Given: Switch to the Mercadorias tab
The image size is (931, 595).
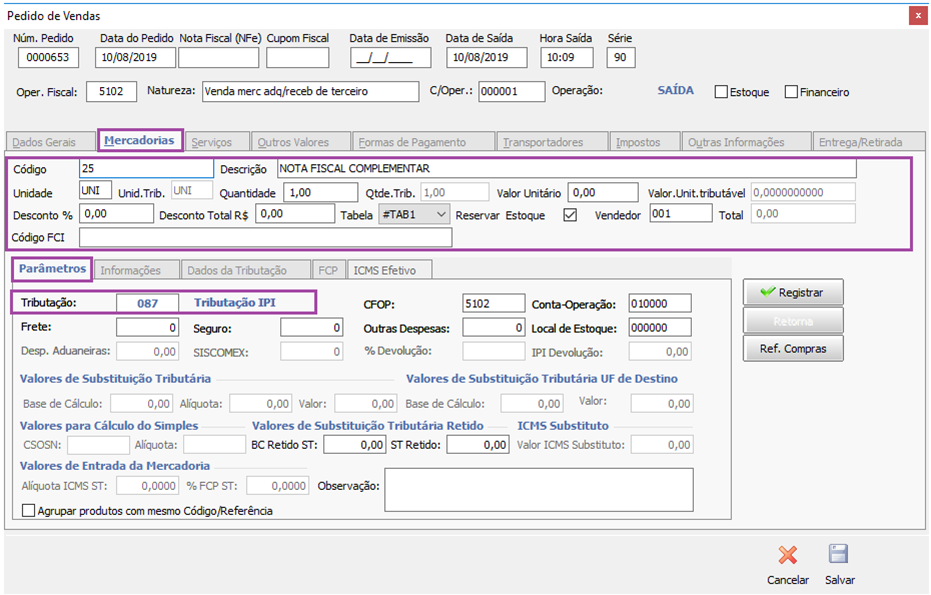Looking at the screenshot, I should [139, 141].
